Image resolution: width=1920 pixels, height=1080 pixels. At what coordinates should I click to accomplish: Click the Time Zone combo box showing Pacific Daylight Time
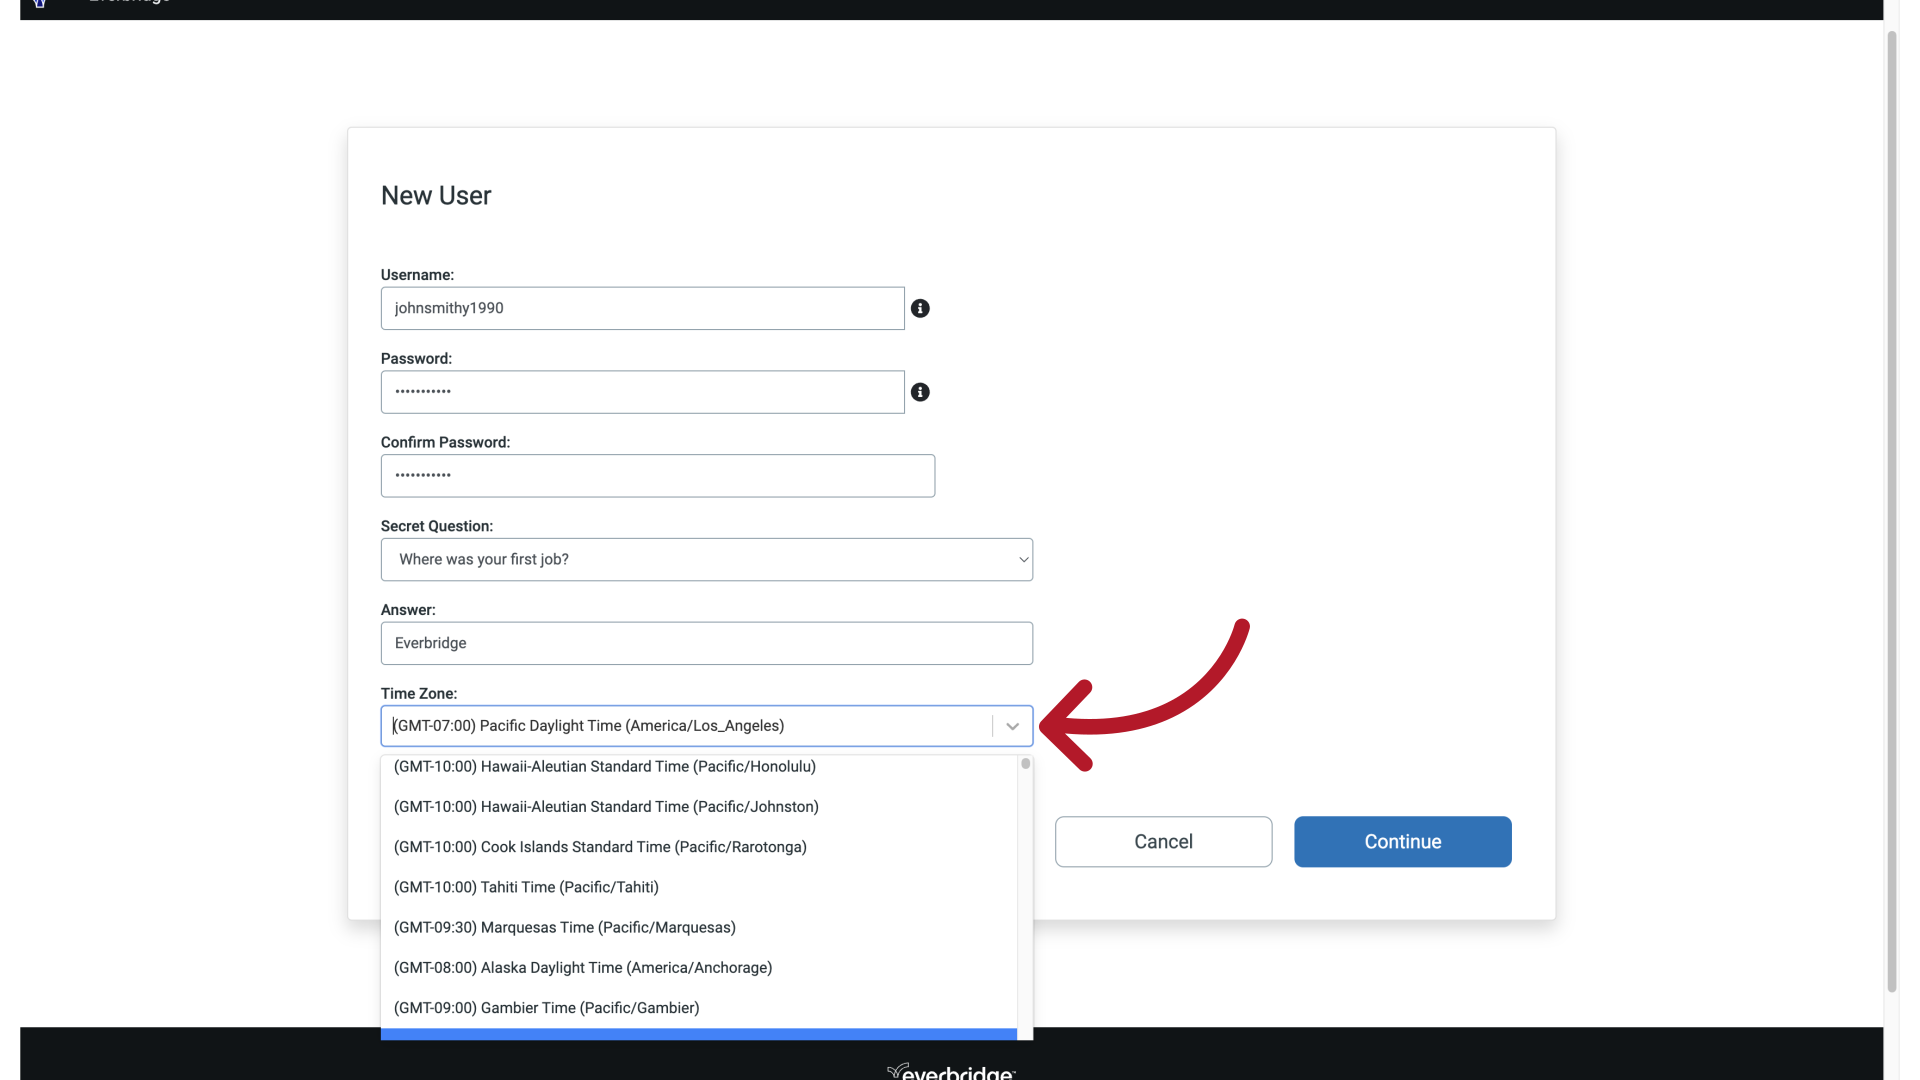click(690, 725)
